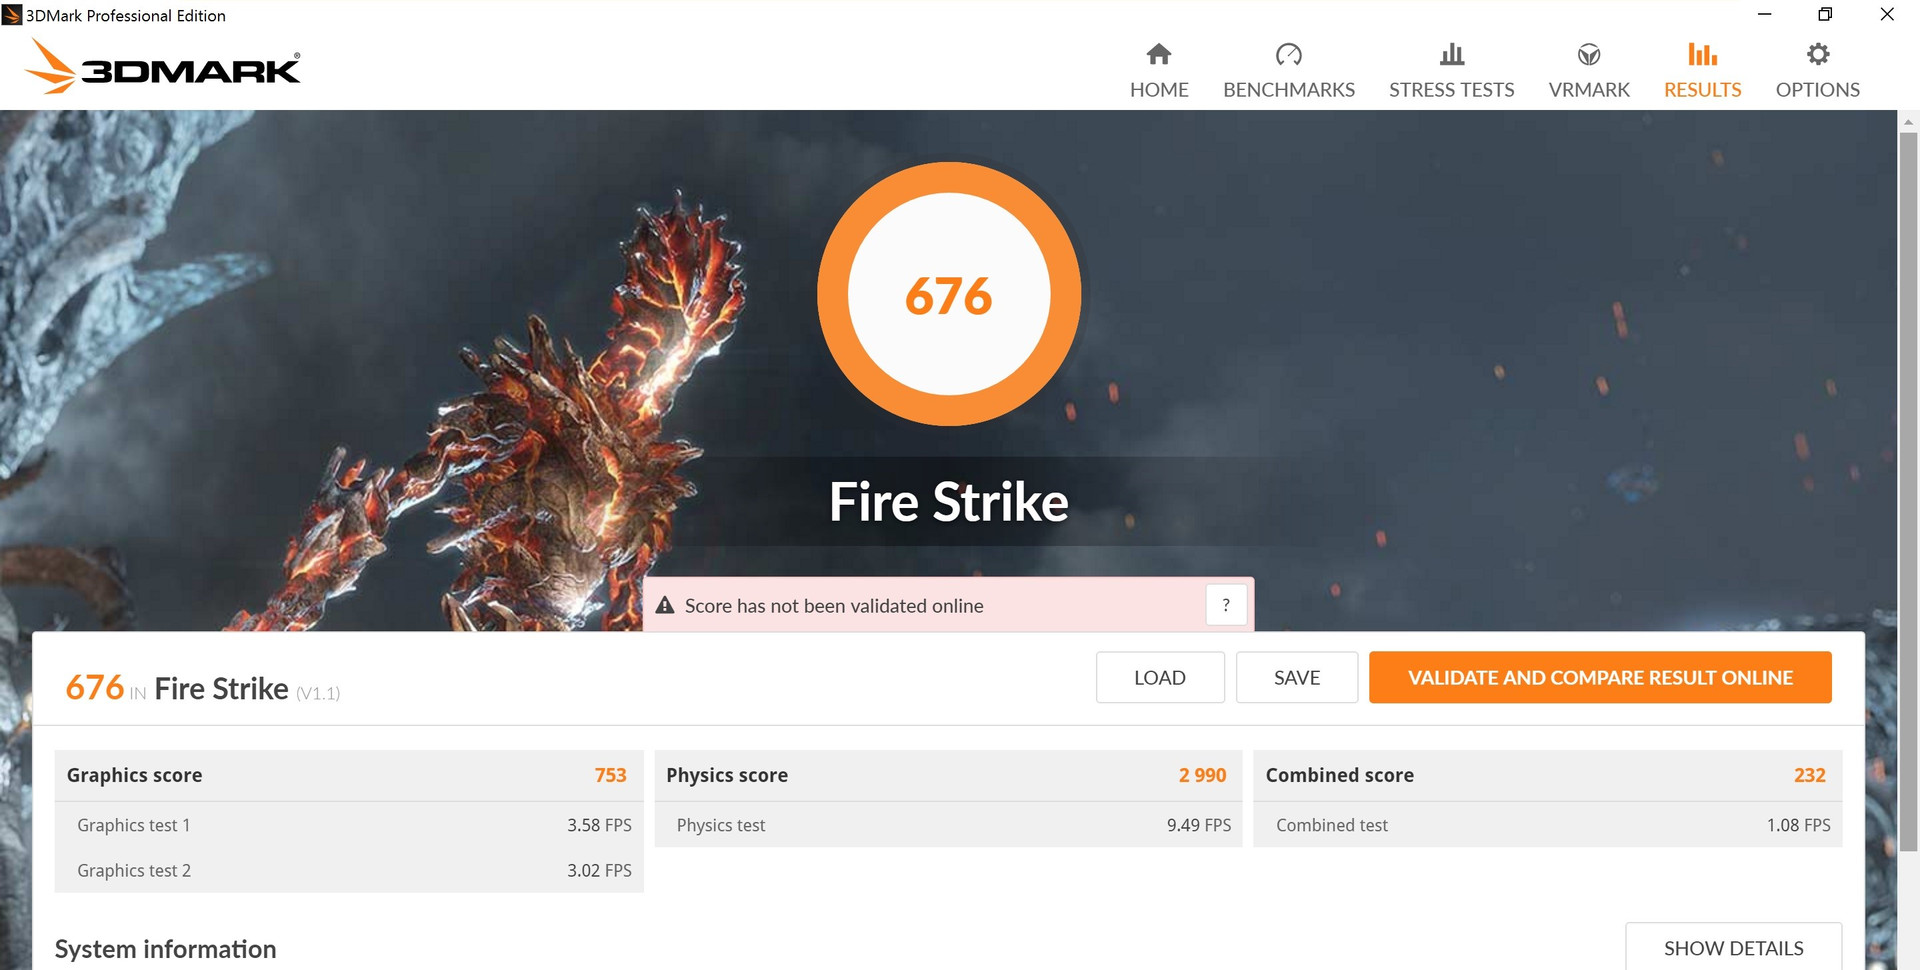Click the Physics score heading
The height and width of the screenshot is (970, 1920).
[727, 775]
